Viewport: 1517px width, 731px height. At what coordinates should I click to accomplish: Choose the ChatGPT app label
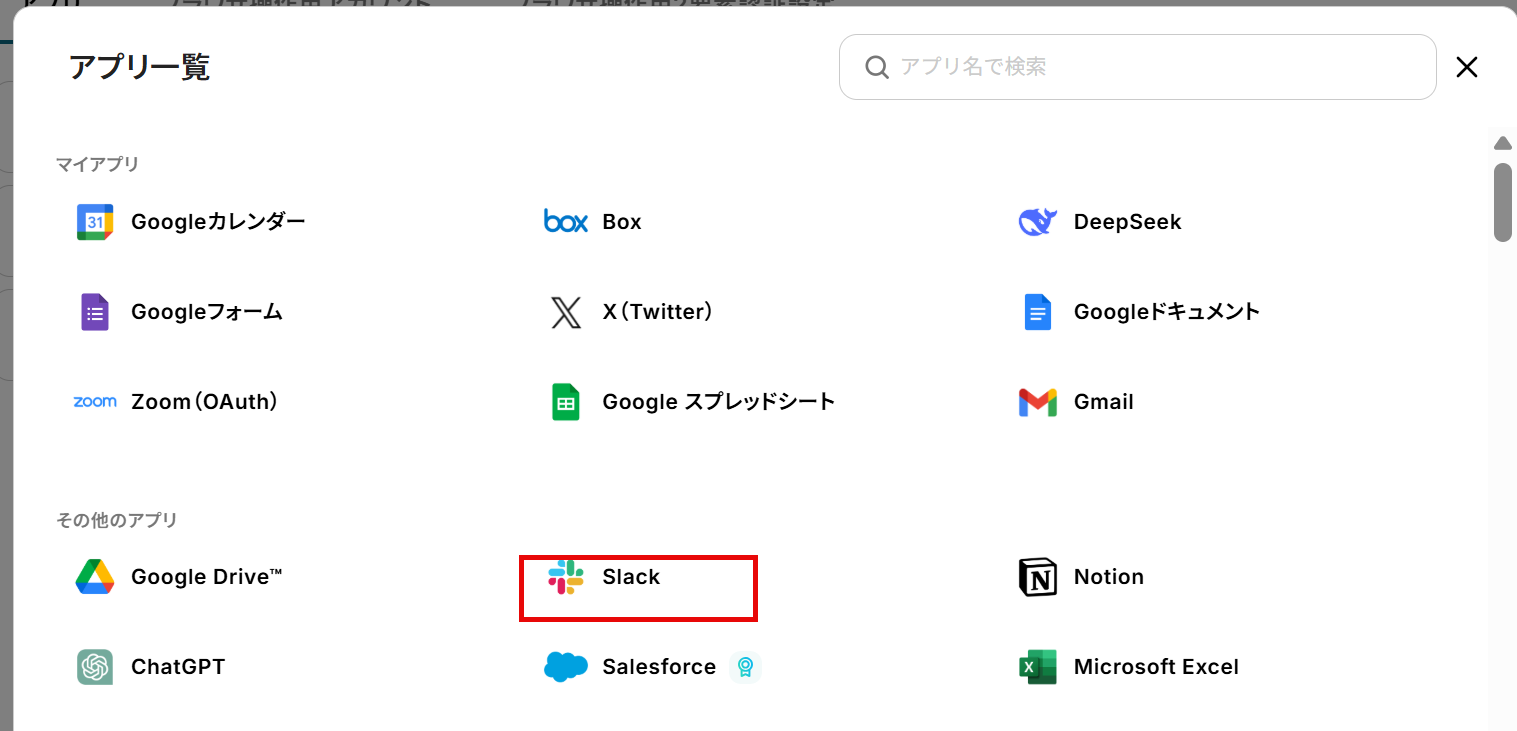(178, 667)
